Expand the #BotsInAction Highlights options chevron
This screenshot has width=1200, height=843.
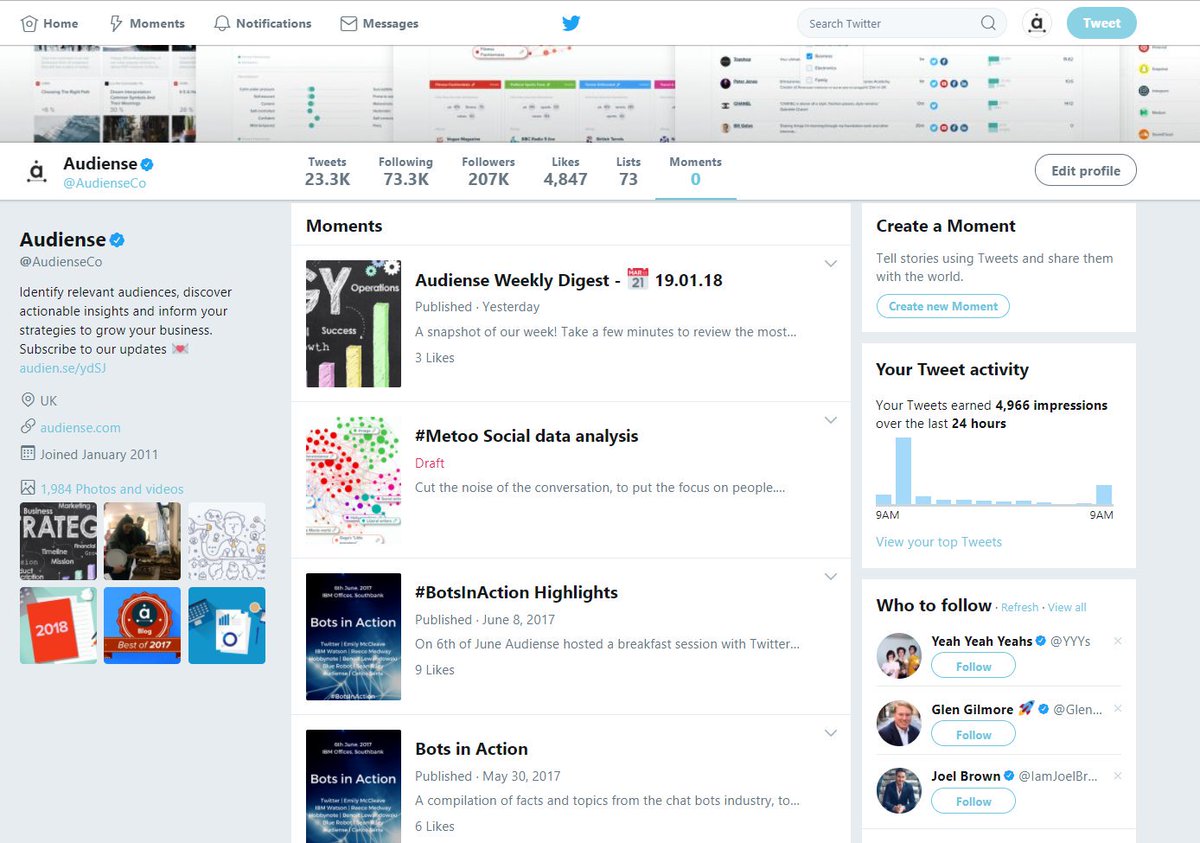click(830, 577)
